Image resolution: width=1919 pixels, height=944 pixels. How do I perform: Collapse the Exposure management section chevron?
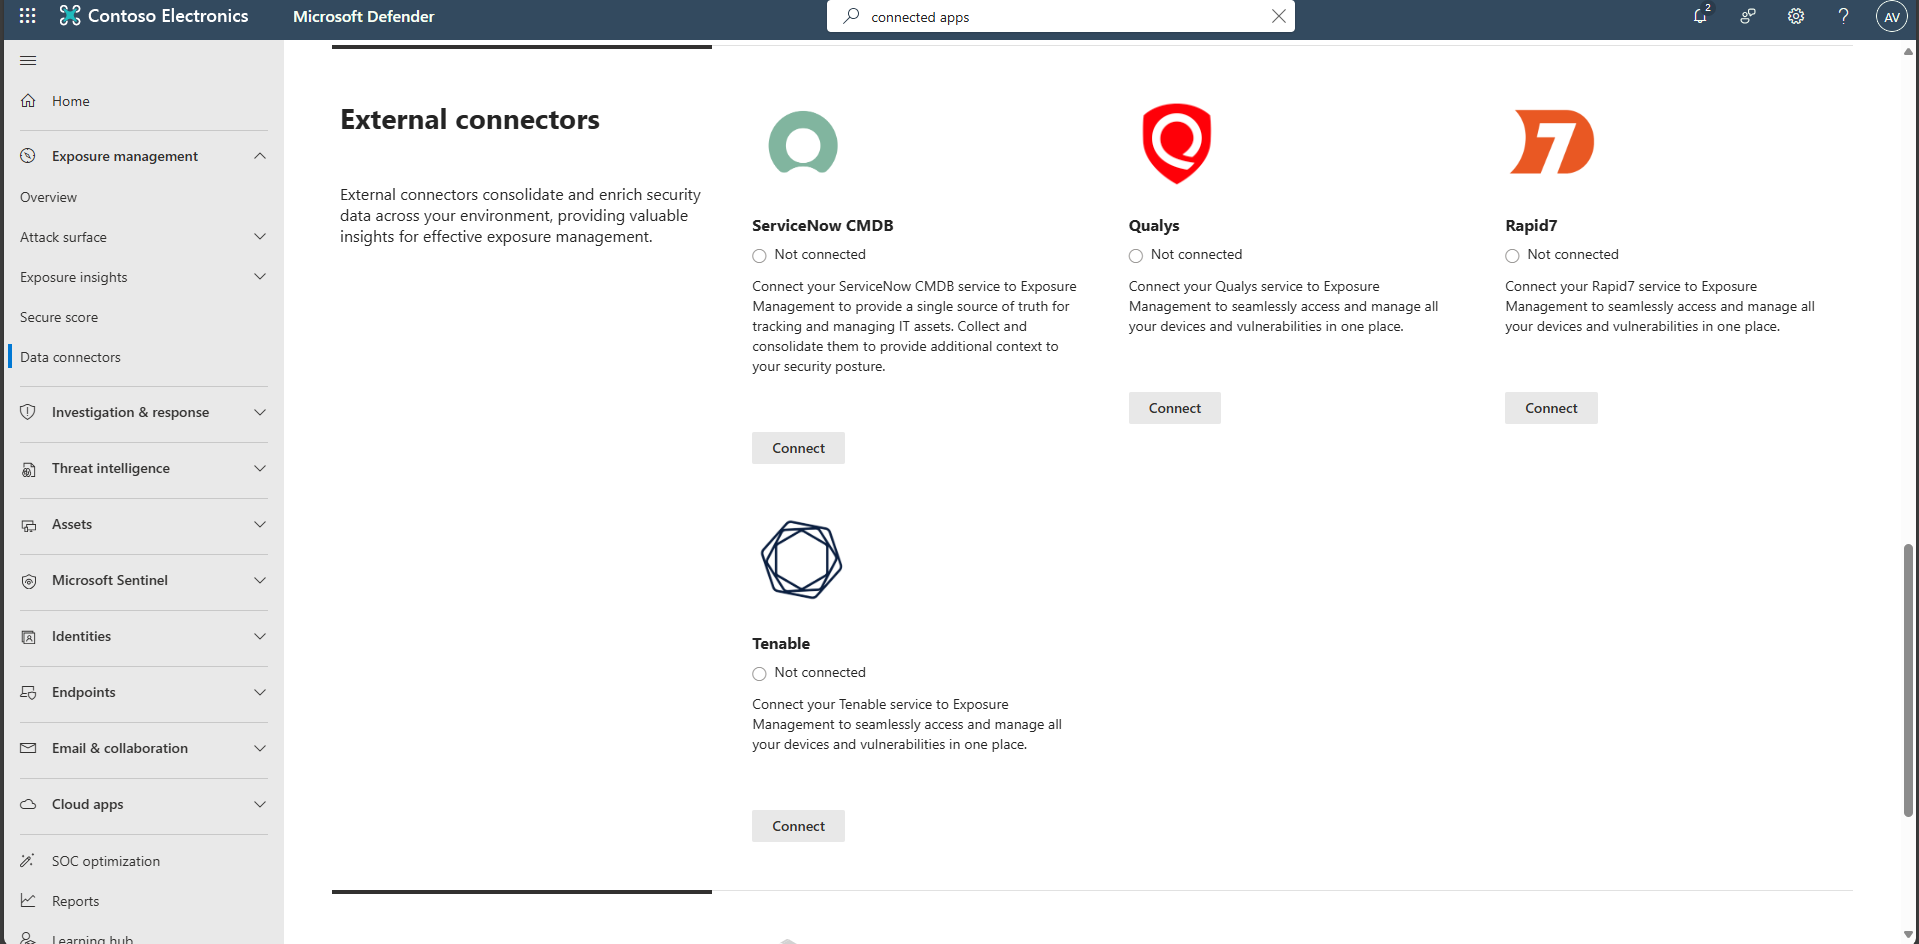(260, 156)
